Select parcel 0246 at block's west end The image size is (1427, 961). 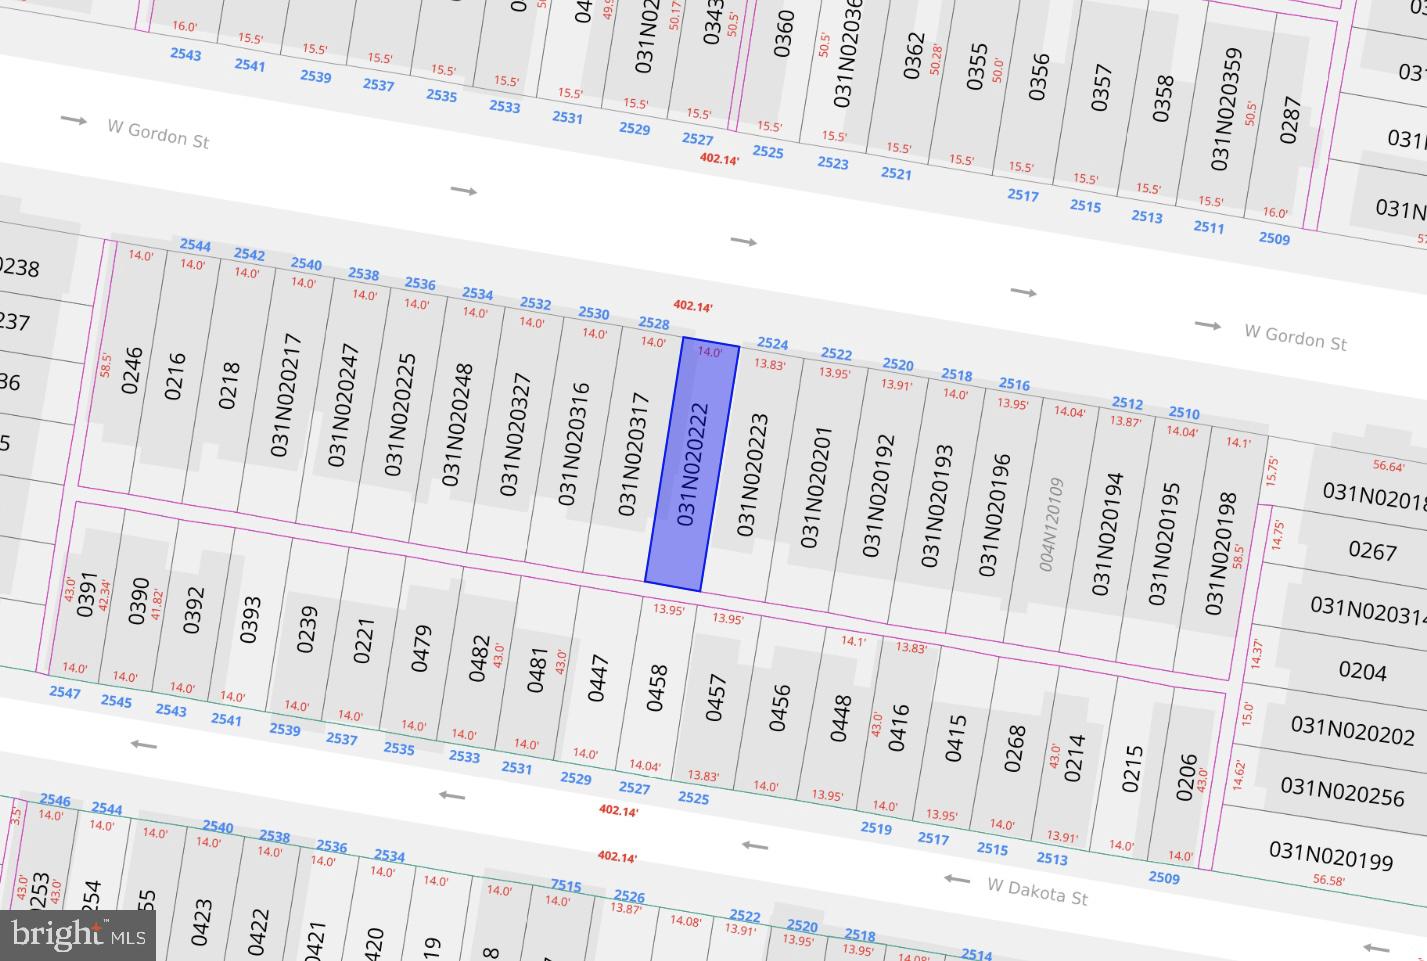(132, 370)
